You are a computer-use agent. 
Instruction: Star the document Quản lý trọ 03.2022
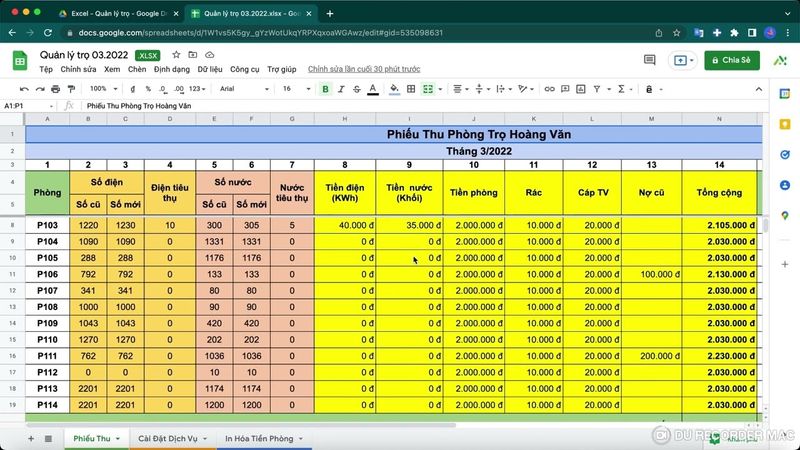click(176, 55)
